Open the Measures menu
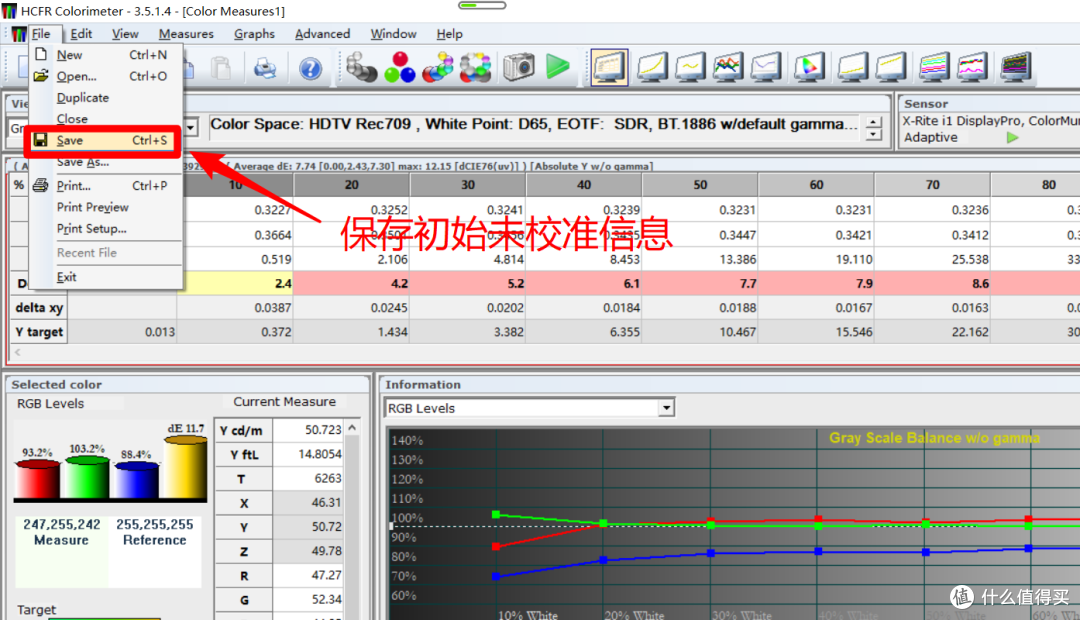Viewport: 1080px width, 620px height. pyautogui.click(x=186, y=33)
